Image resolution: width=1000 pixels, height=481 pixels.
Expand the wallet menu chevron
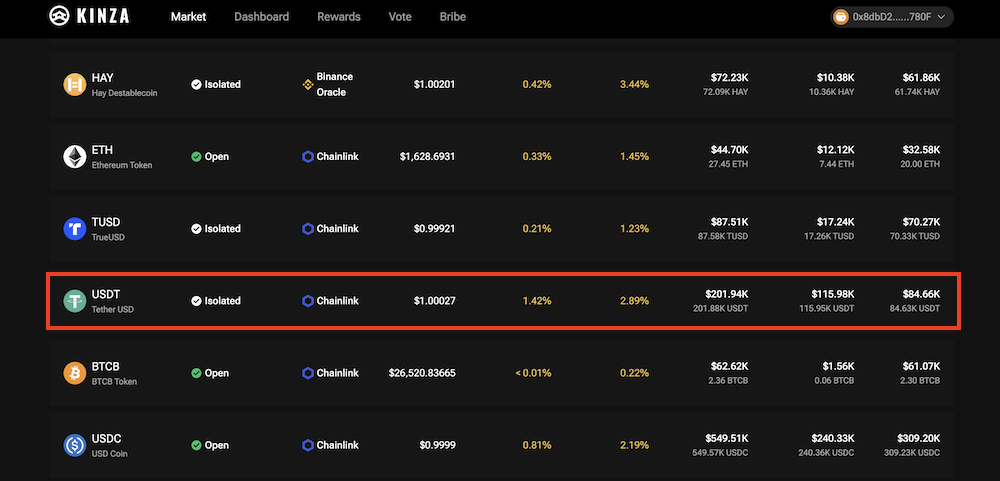(941, 17)
